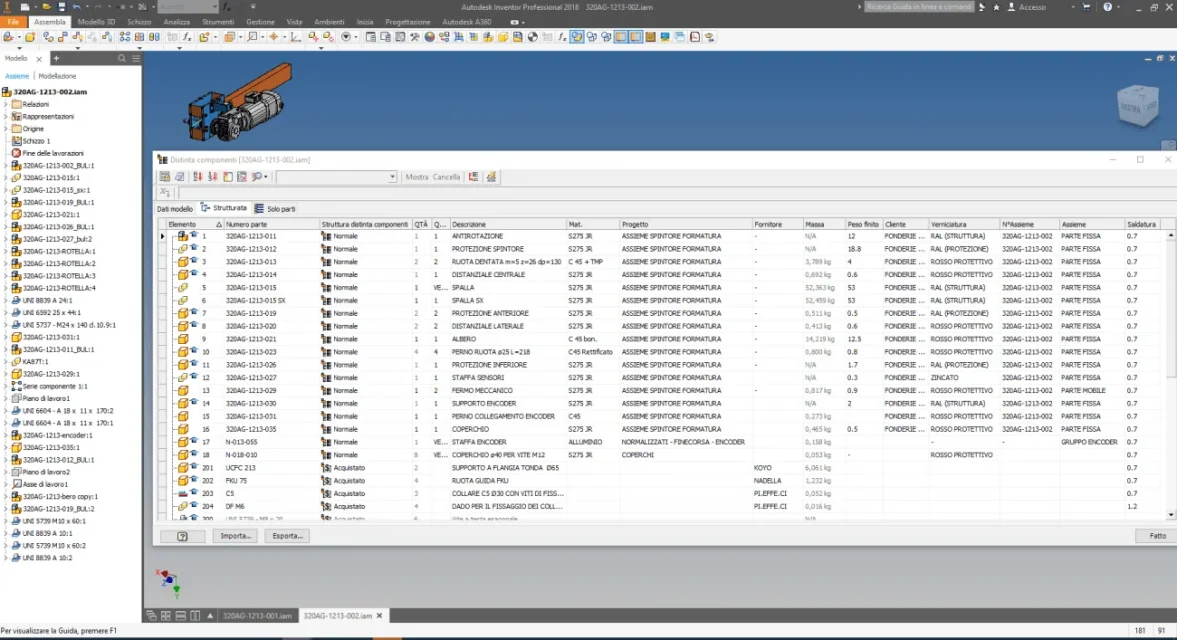Click the x formula icon beside edit field
Screen dimensions: 1177x640
[x=164, y=193]
